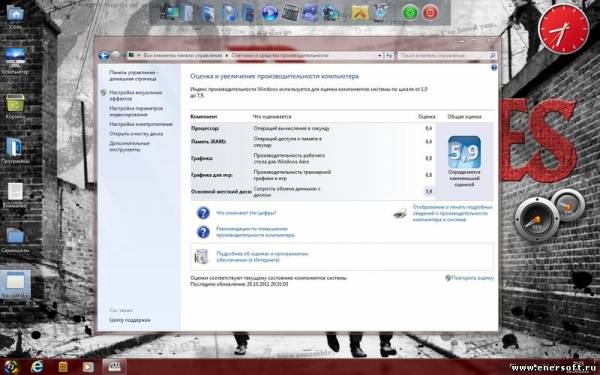This screenshot has width=600, height=375.
Task: Click the refresh button beside the address bar
Action: (389, 55)
